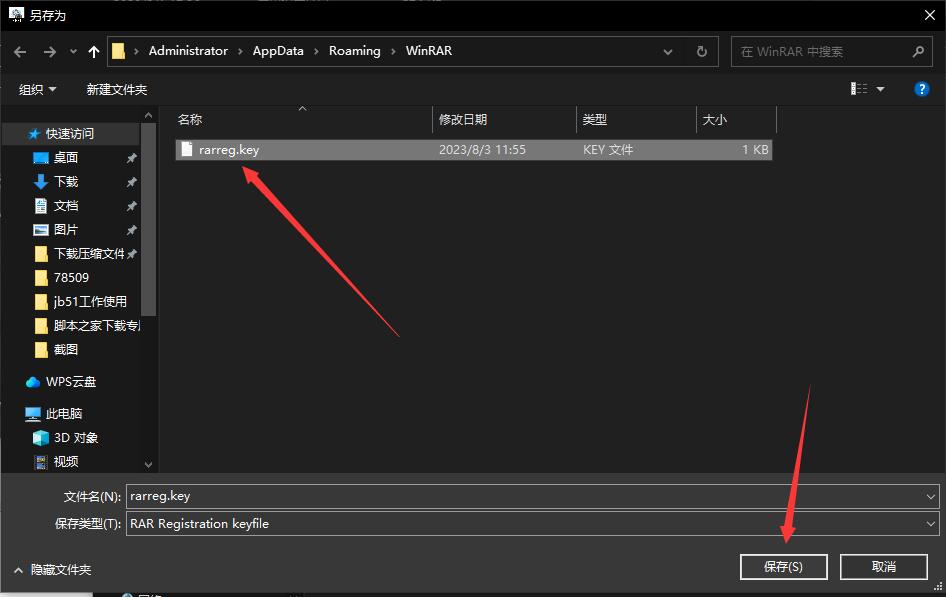
Task: Open 下载压缩文件 folder in sidebar
Action: pyautogui.click(x=89, y=254)
